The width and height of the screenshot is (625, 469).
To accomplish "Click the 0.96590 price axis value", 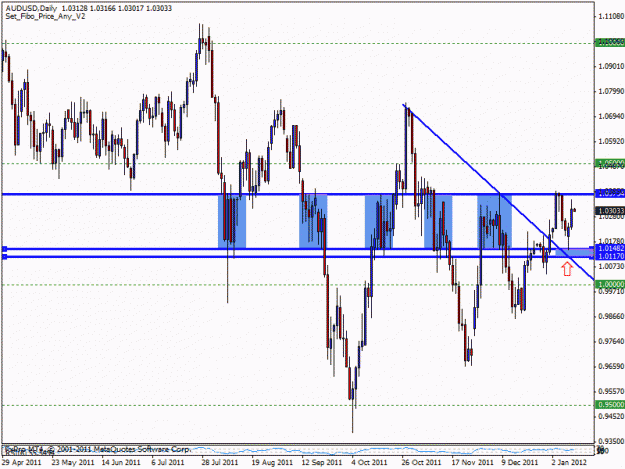I will [x=611, y=366].
